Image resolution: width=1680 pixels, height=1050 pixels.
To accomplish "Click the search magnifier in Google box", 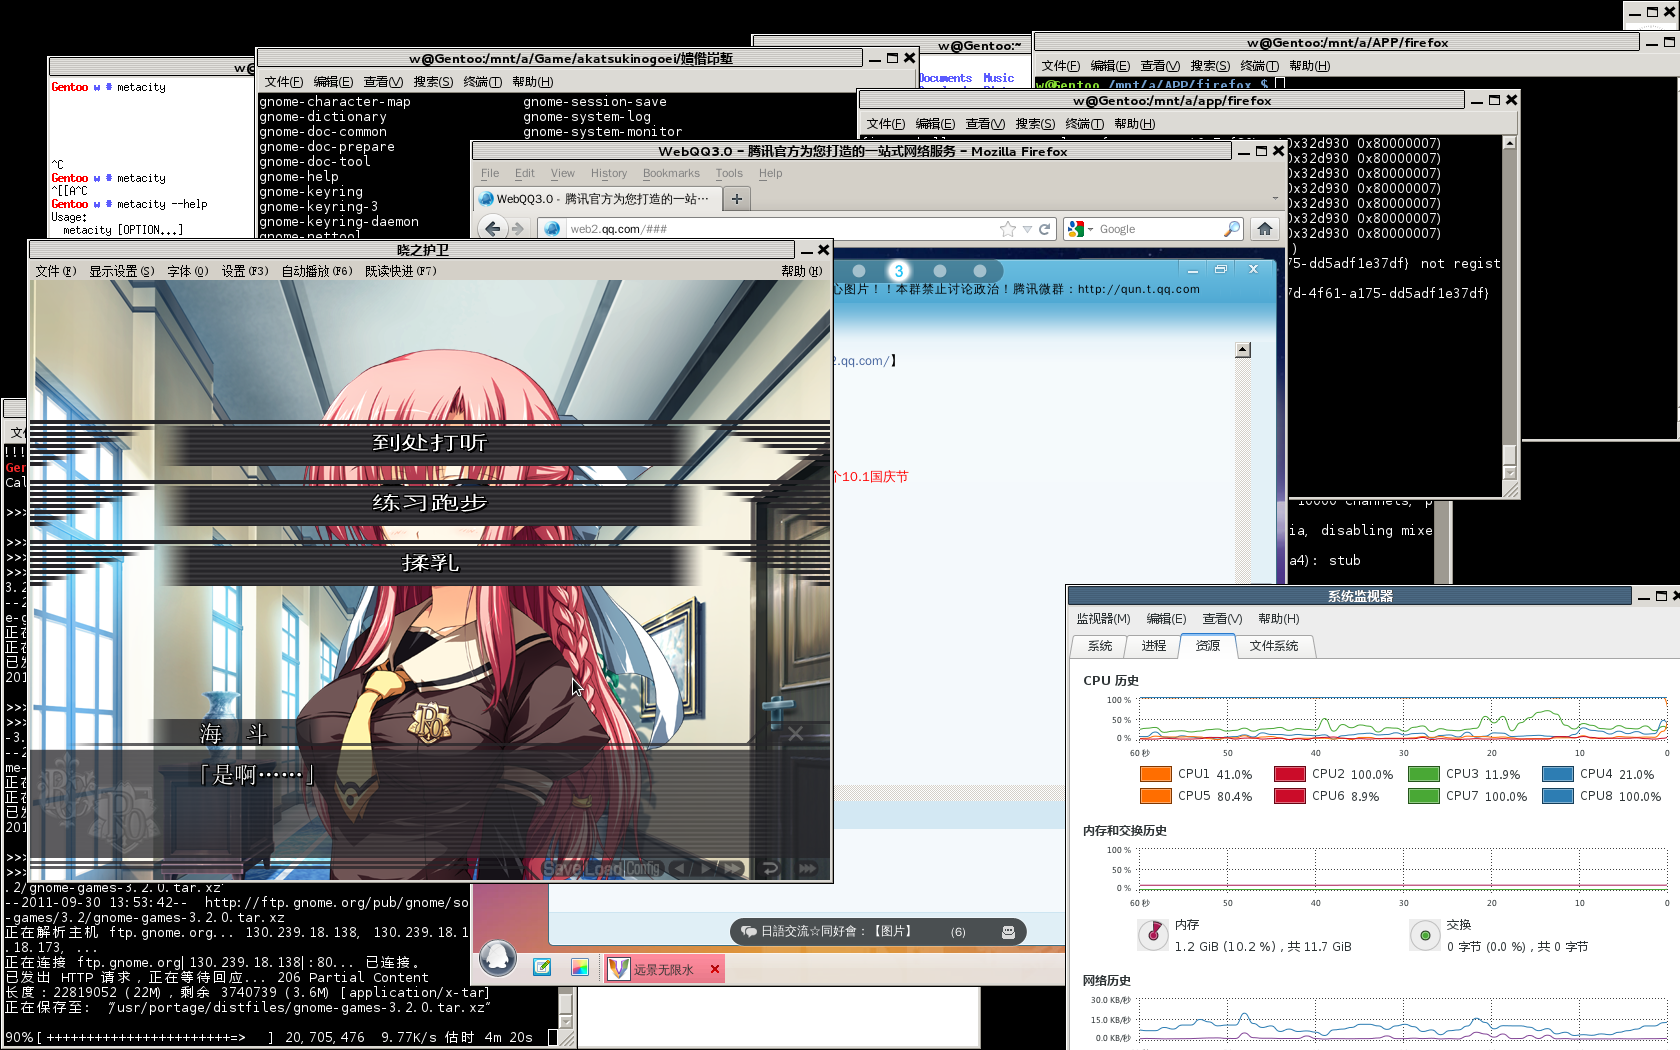I will coord(1231,229).
